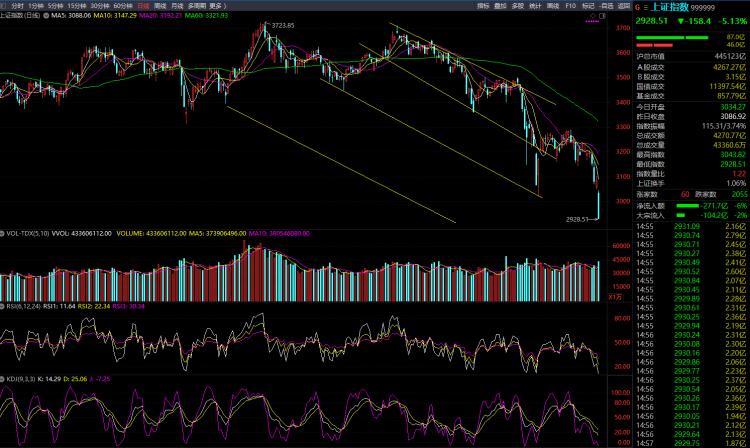Screen dimensions: 750x448
Task: Click the 返回 back button
Action: pos(624,6)
